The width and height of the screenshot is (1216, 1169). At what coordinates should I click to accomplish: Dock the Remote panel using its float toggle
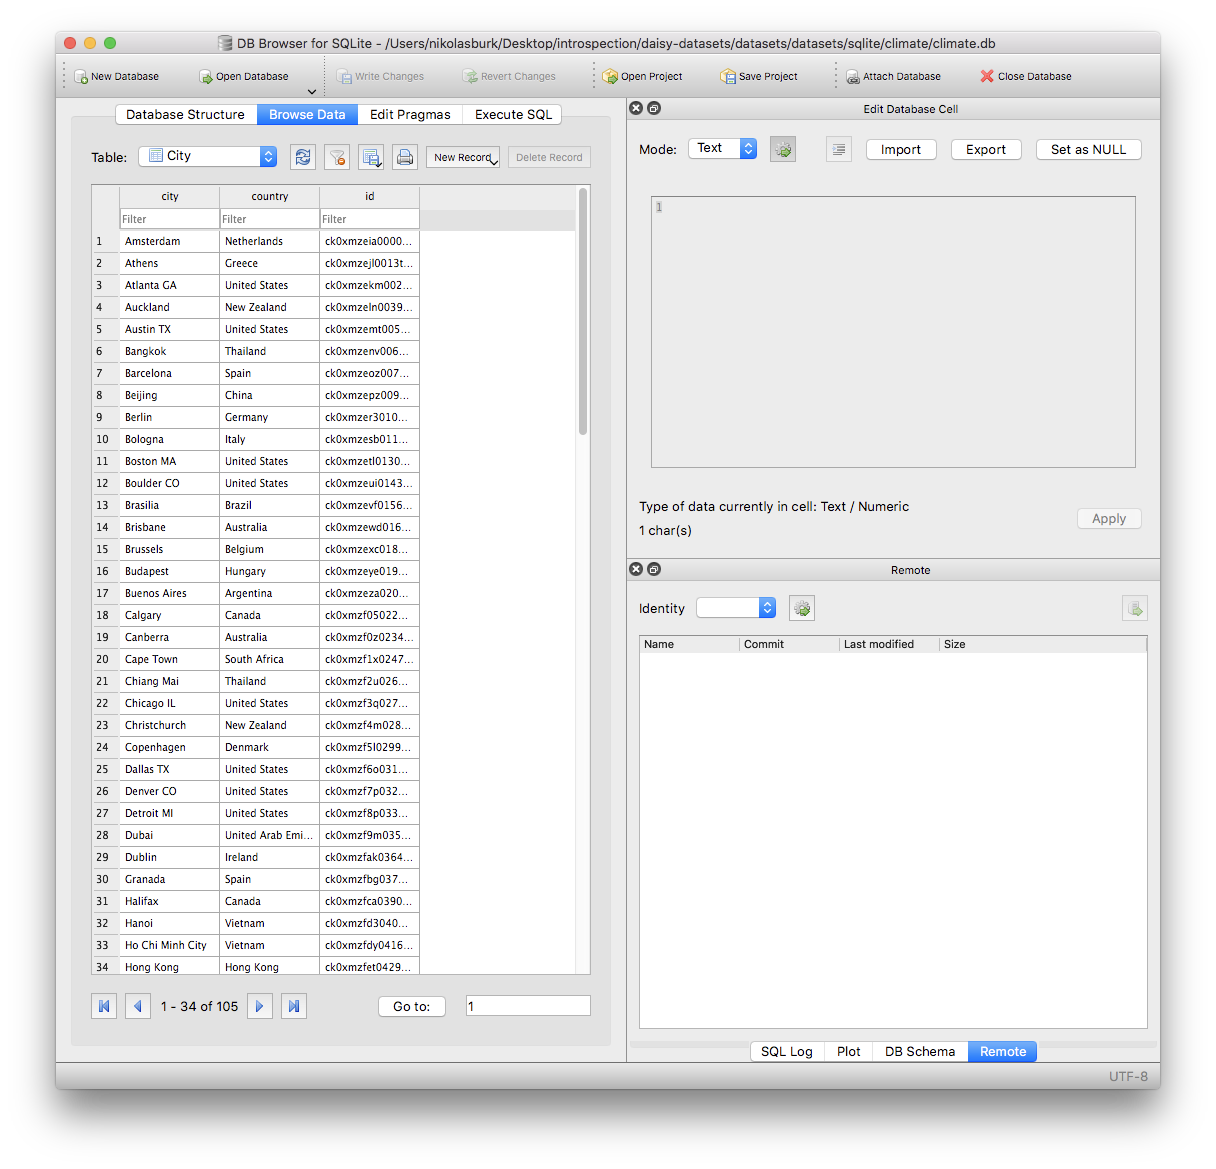654,569
